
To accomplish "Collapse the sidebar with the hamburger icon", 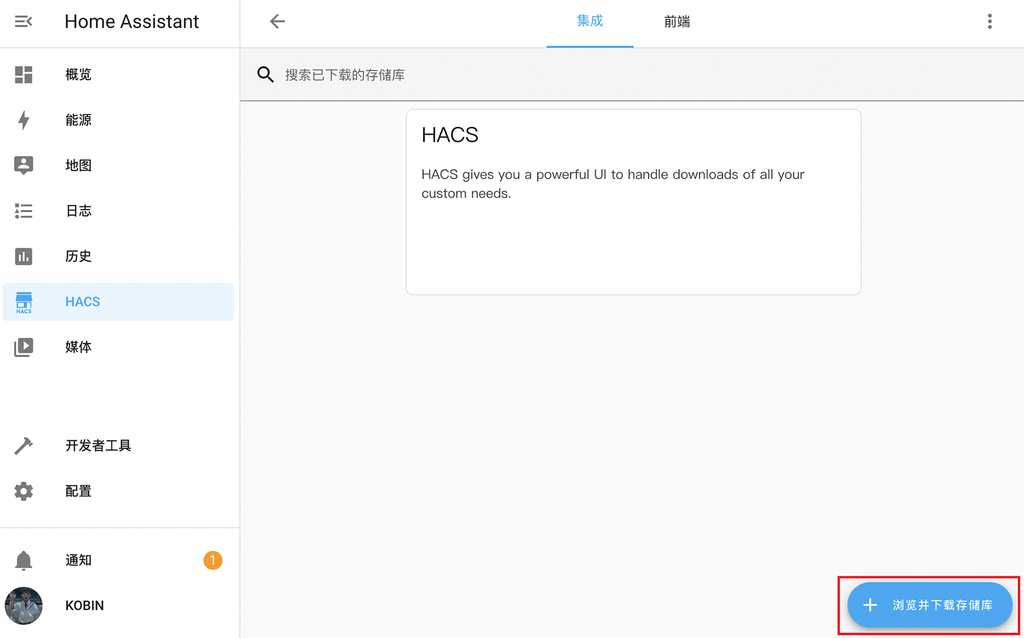I will click(x=22, y=20).
